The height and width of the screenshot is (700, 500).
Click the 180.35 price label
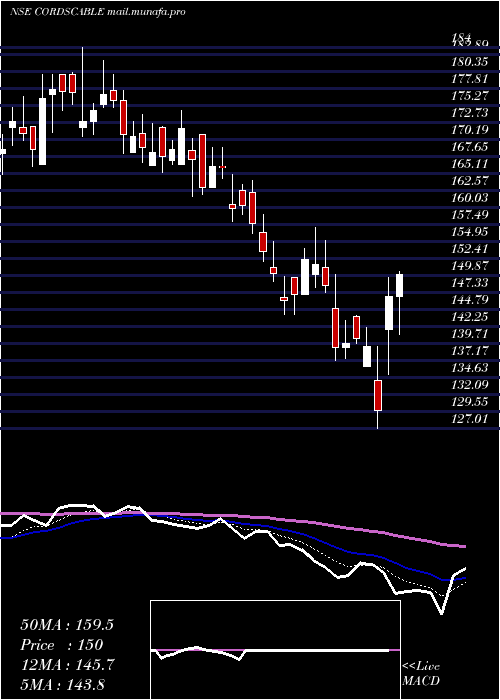470,62
